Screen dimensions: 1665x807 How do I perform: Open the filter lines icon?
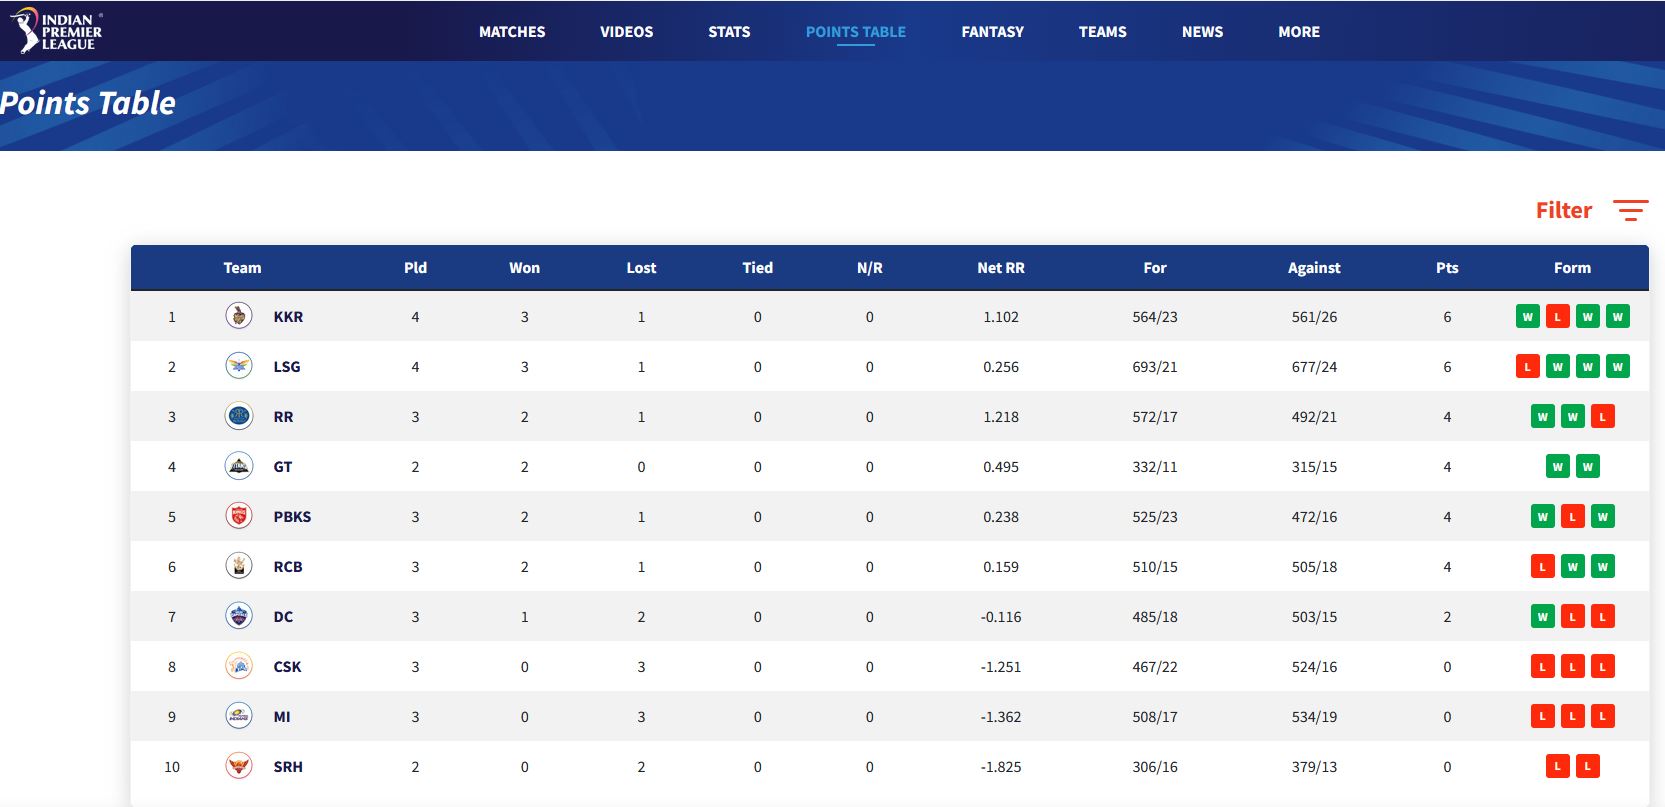[x=1630, y=210]
